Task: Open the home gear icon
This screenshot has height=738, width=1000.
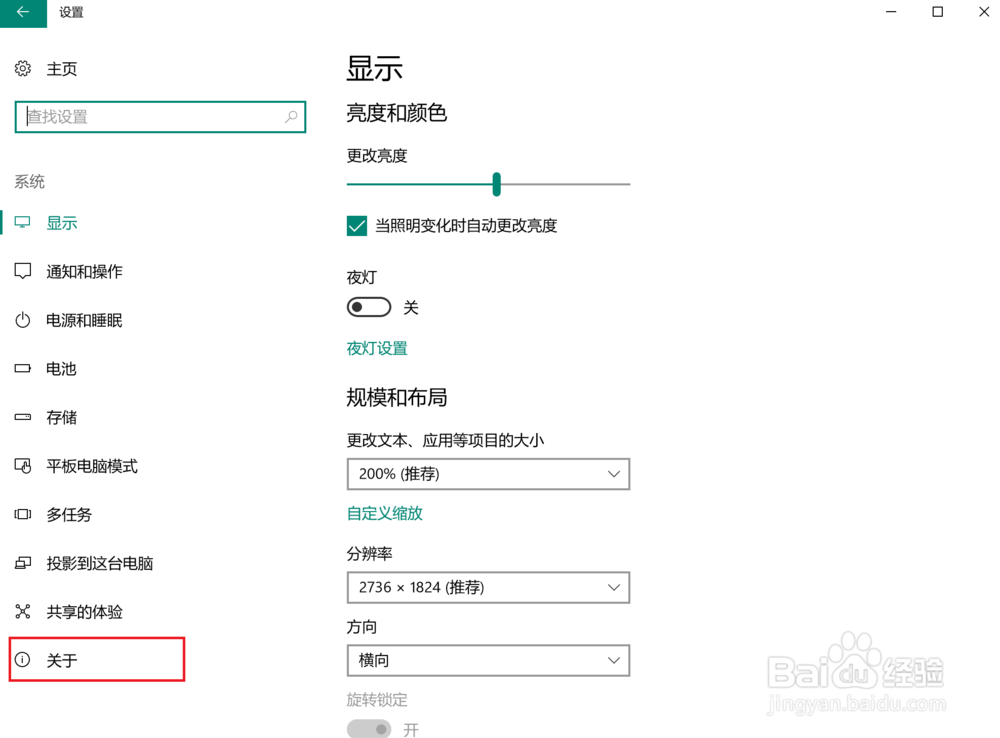Action: tap(22, 68)
